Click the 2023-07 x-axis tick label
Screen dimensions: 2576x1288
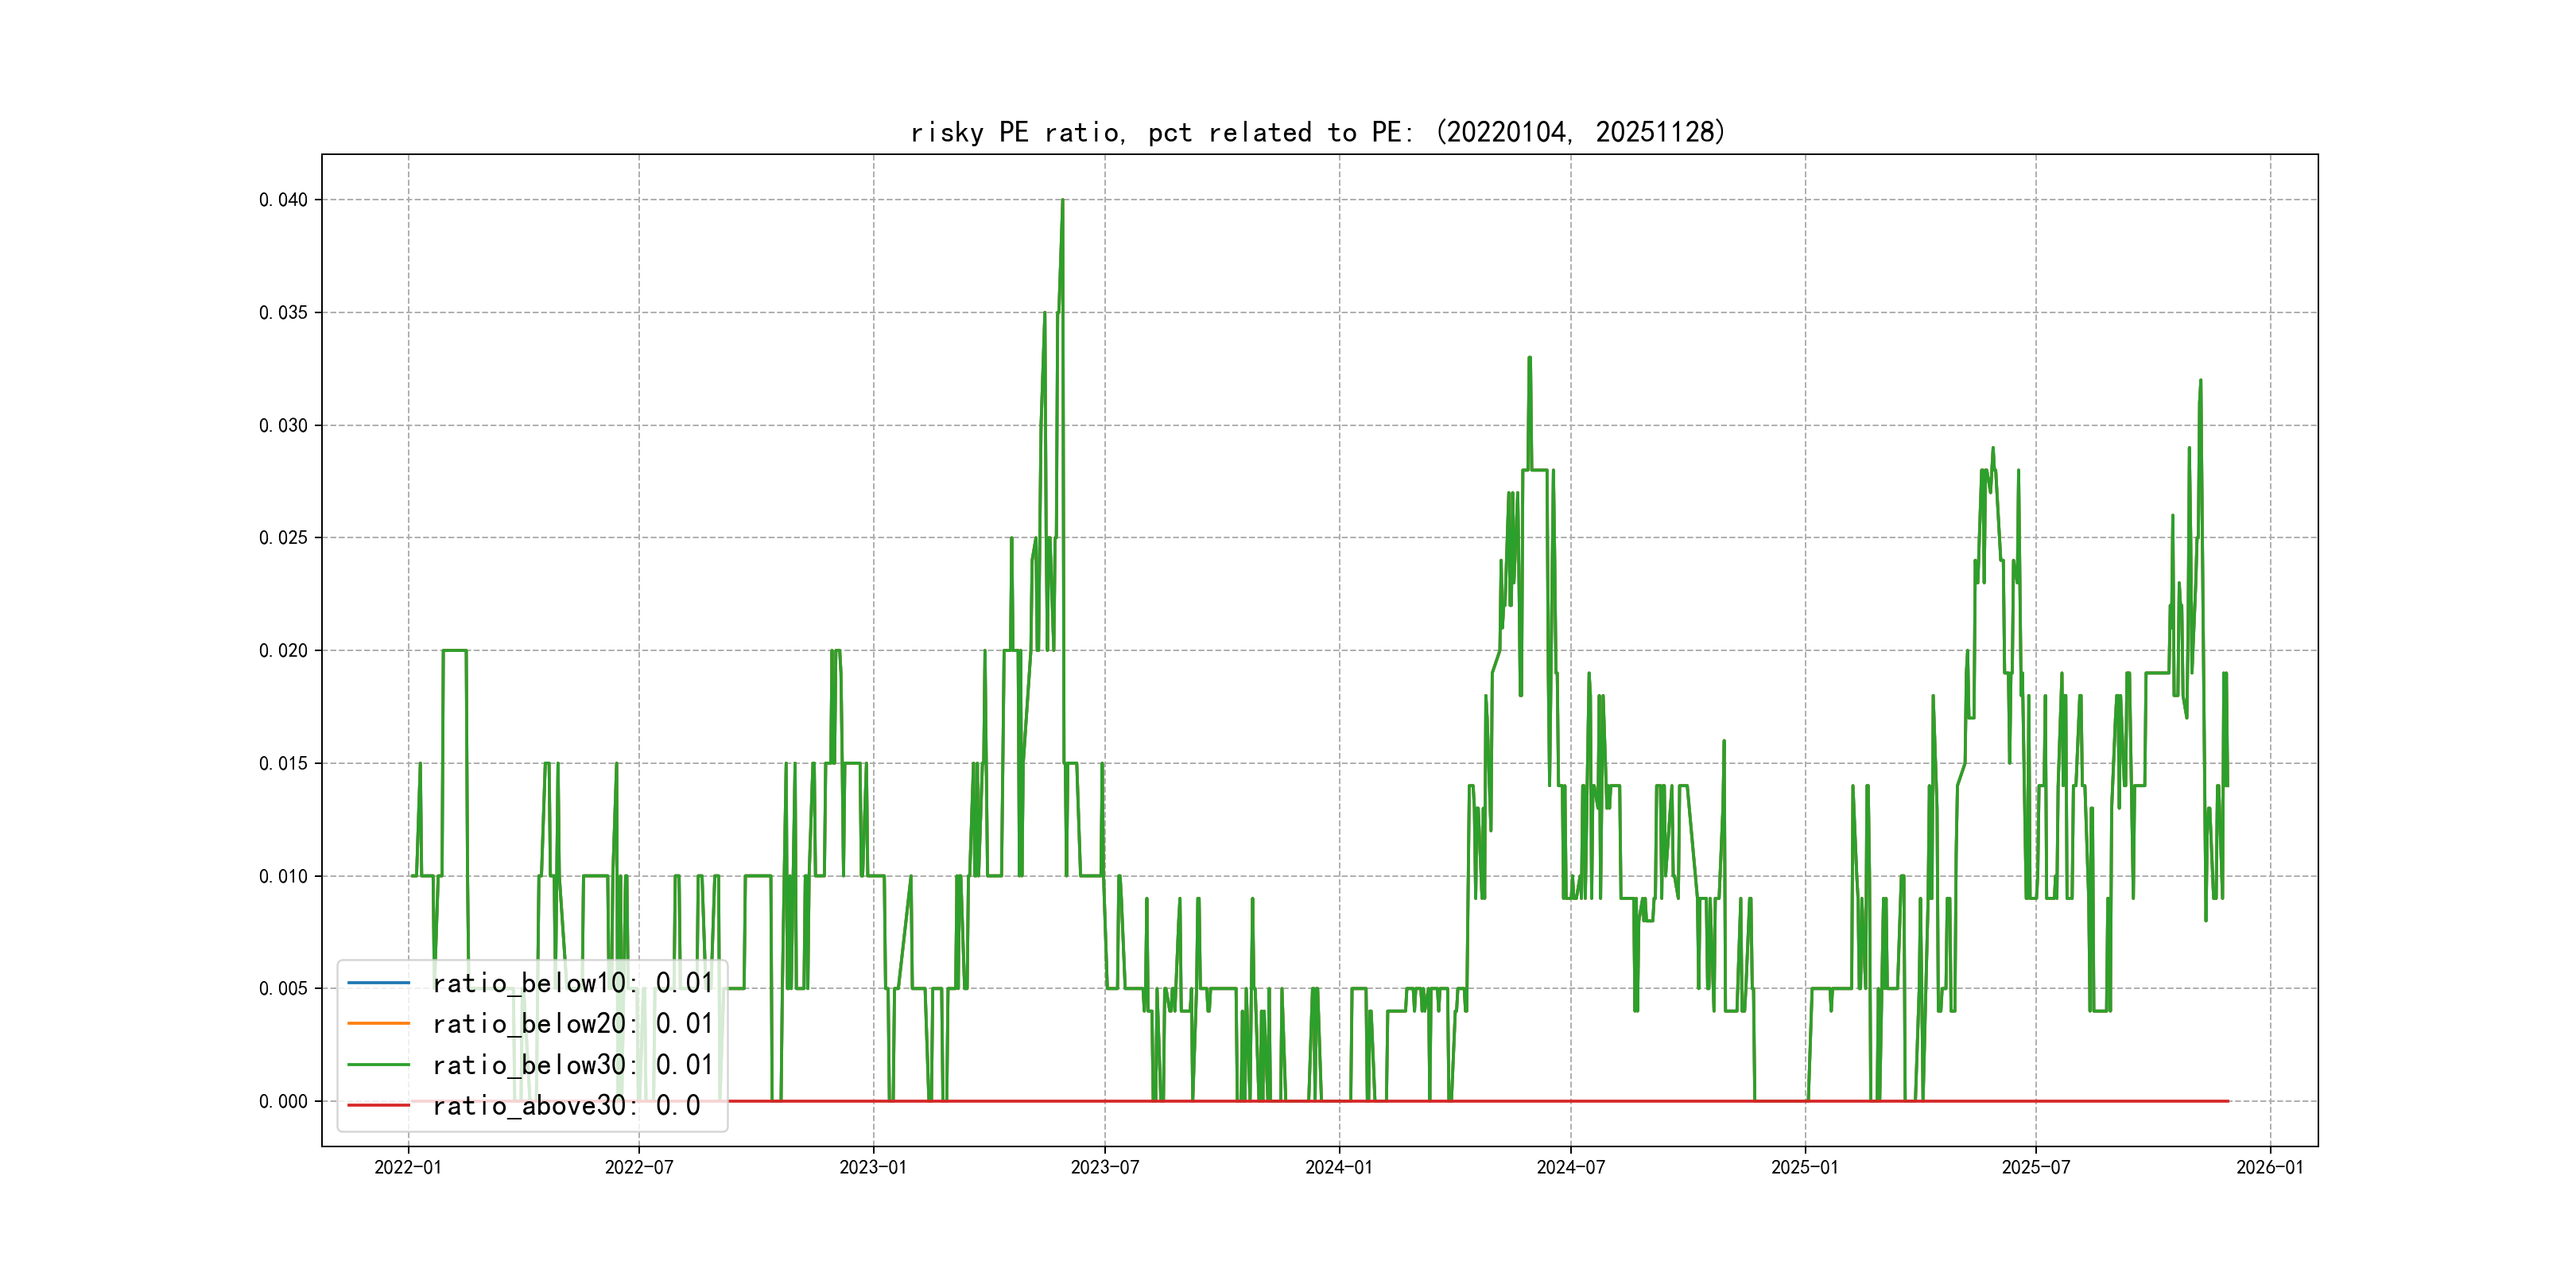(1104, 1167)
